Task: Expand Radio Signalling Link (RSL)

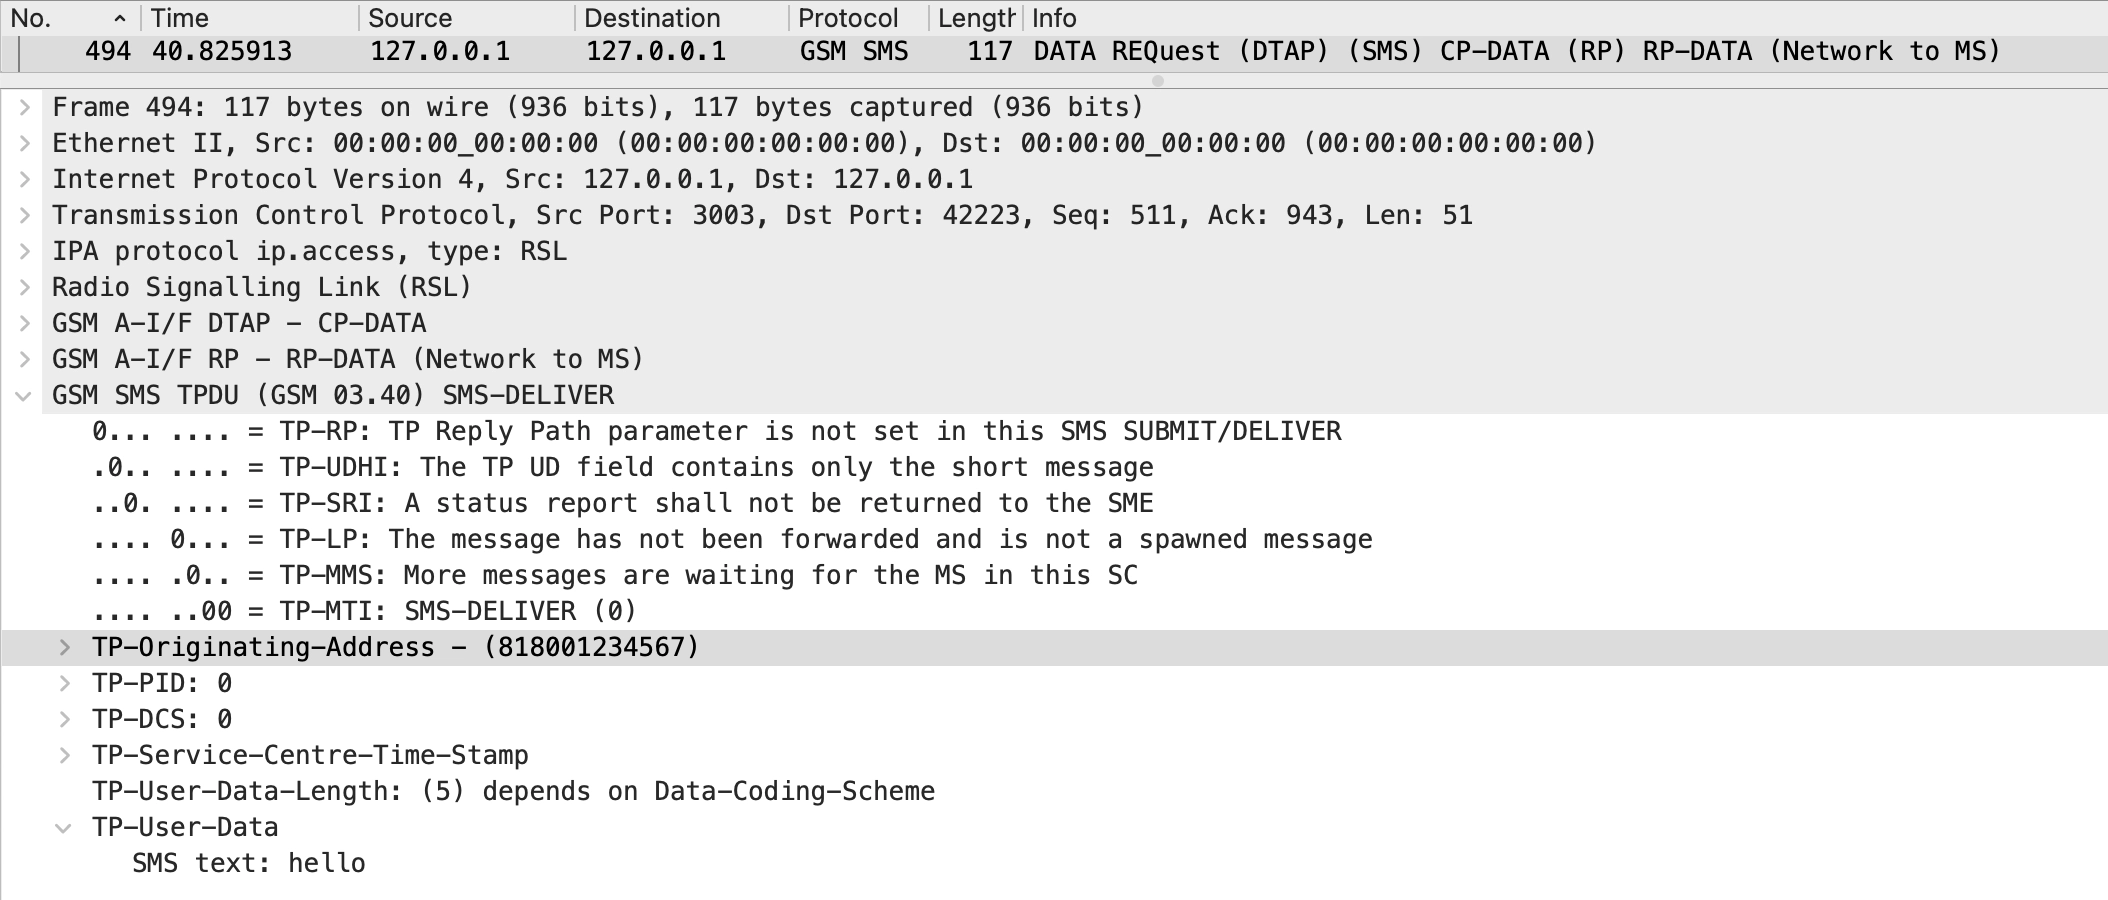Action: (25, 287)
